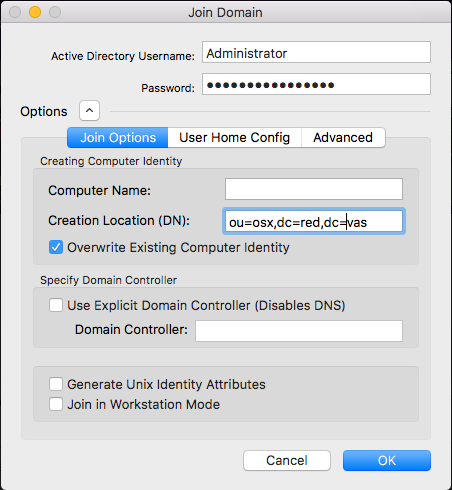The image size is (452, 490).
Task: Click the disabled red close button
Action: tap(15, 12)
